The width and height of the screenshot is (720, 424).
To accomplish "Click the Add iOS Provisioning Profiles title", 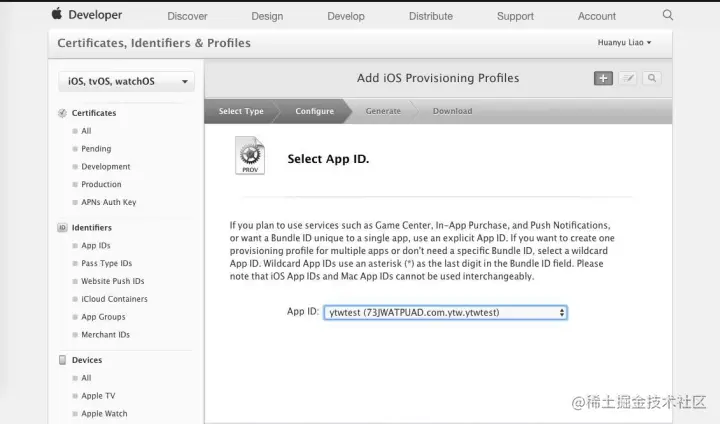I will (438, 78).
